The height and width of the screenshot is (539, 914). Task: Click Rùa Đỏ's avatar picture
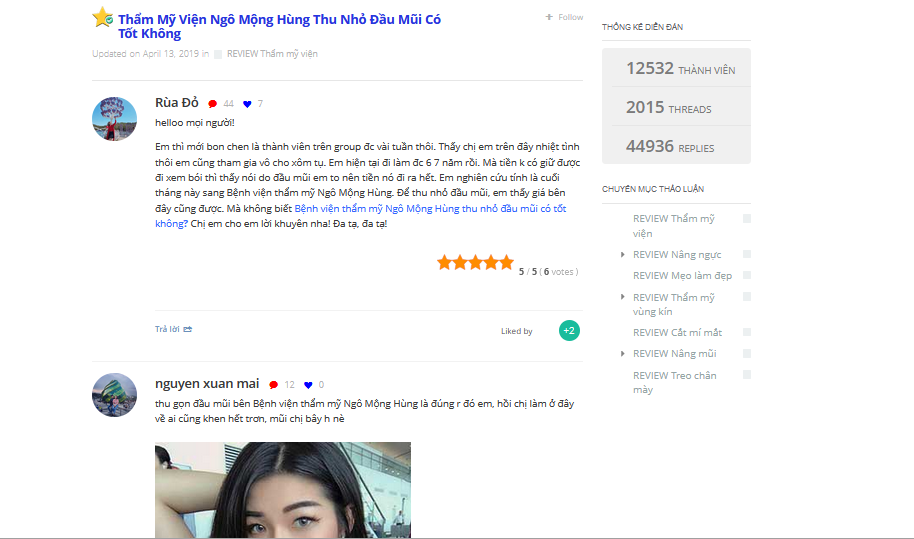pyautogui.click(x=114, y=119)
